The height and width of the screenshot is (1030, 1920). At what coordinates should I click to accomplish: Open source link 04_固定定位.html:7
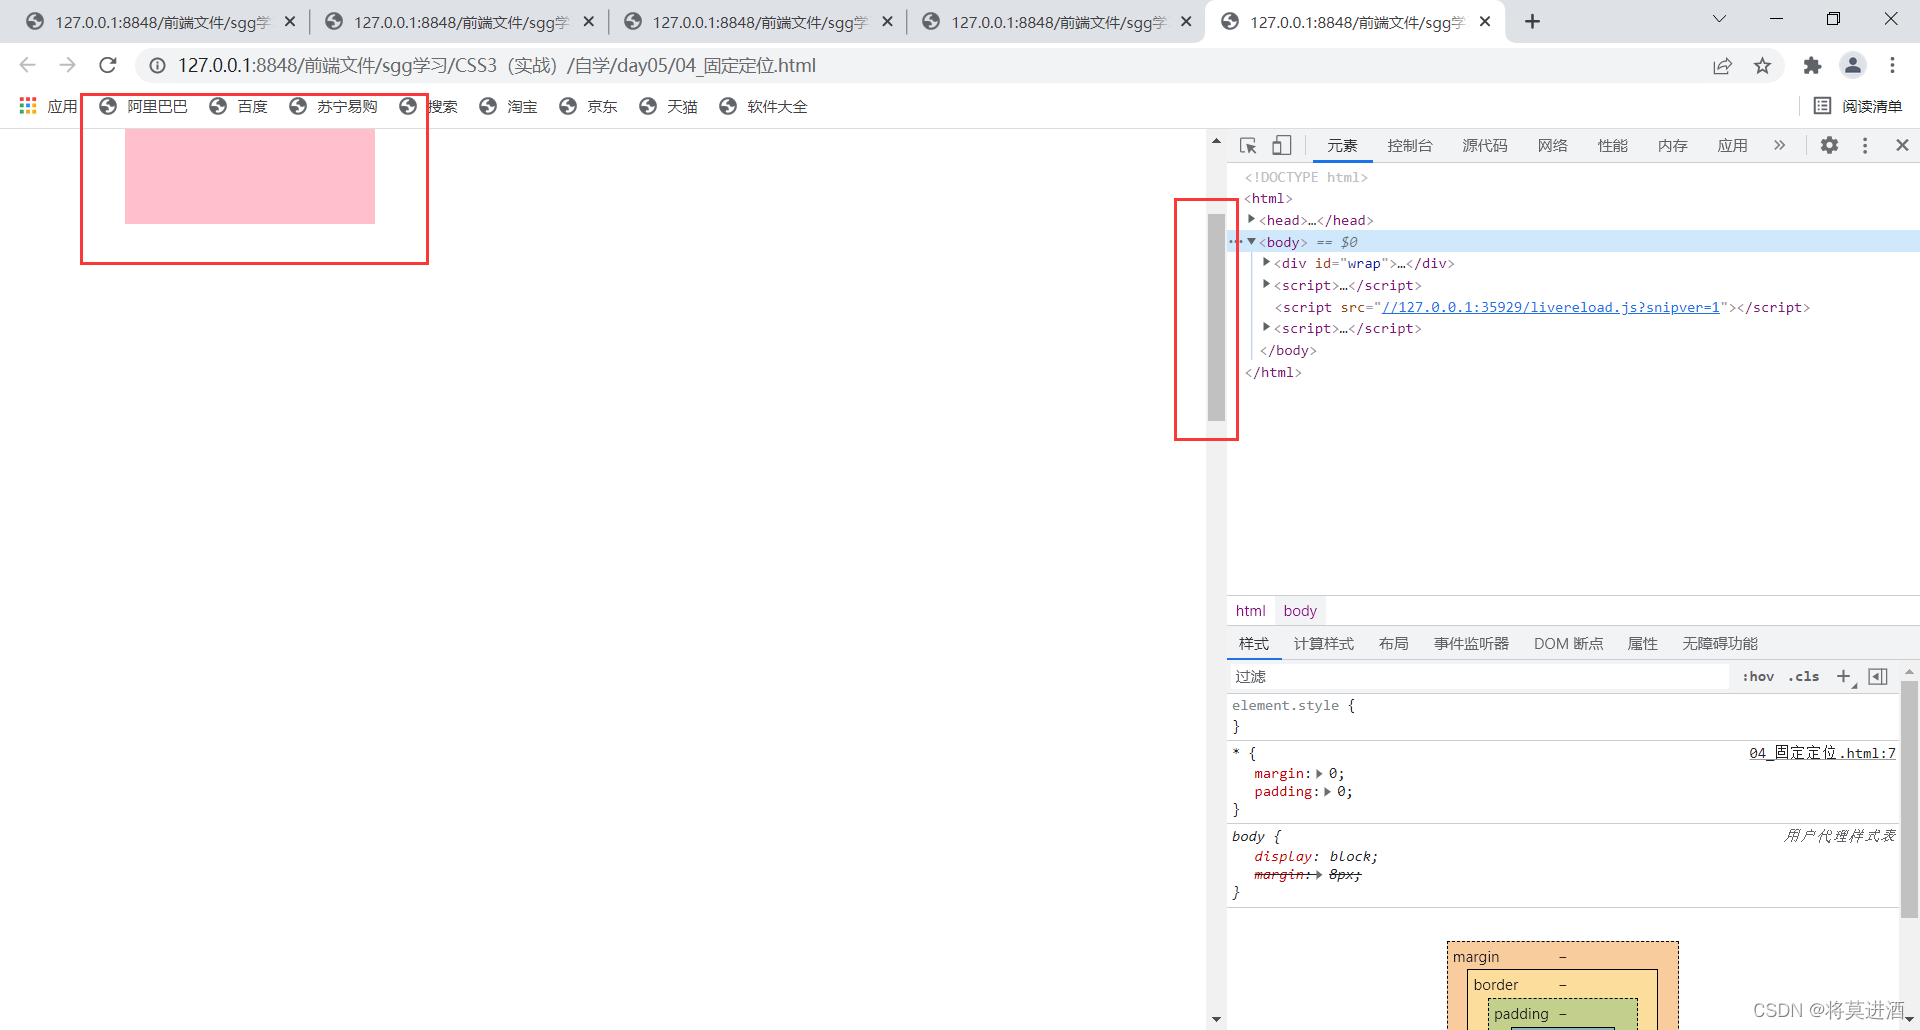[x=1822, y=753]
